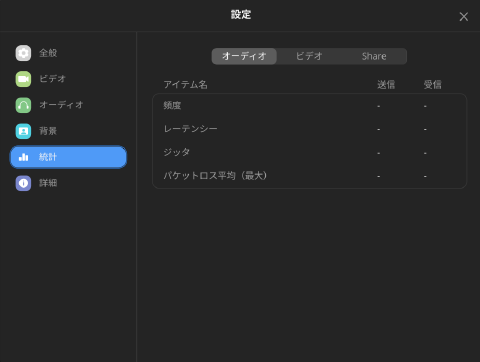Click the レーテンシー 受信 value

425,129
